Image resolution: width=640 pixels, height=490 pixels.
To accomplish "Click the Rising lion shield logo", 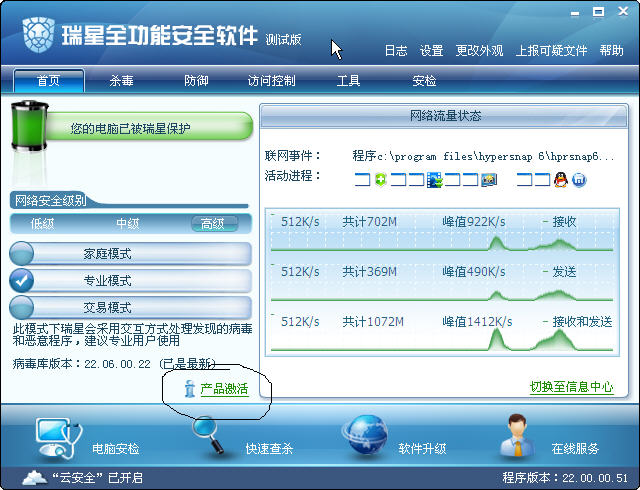I will [39, 35].
